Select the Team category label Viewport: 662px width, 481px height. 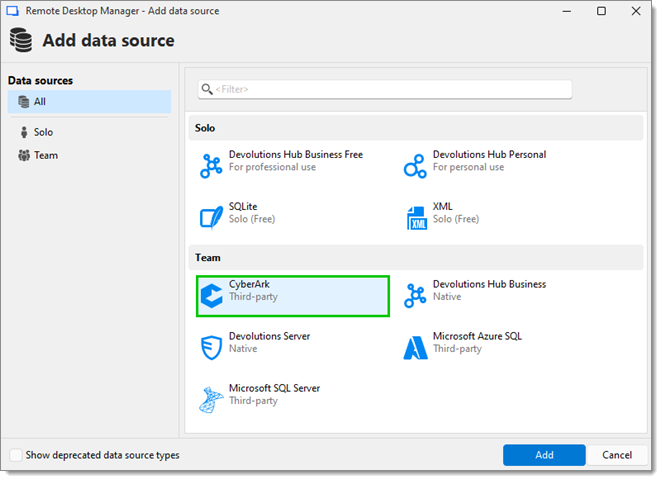click(x=46, y=155)
